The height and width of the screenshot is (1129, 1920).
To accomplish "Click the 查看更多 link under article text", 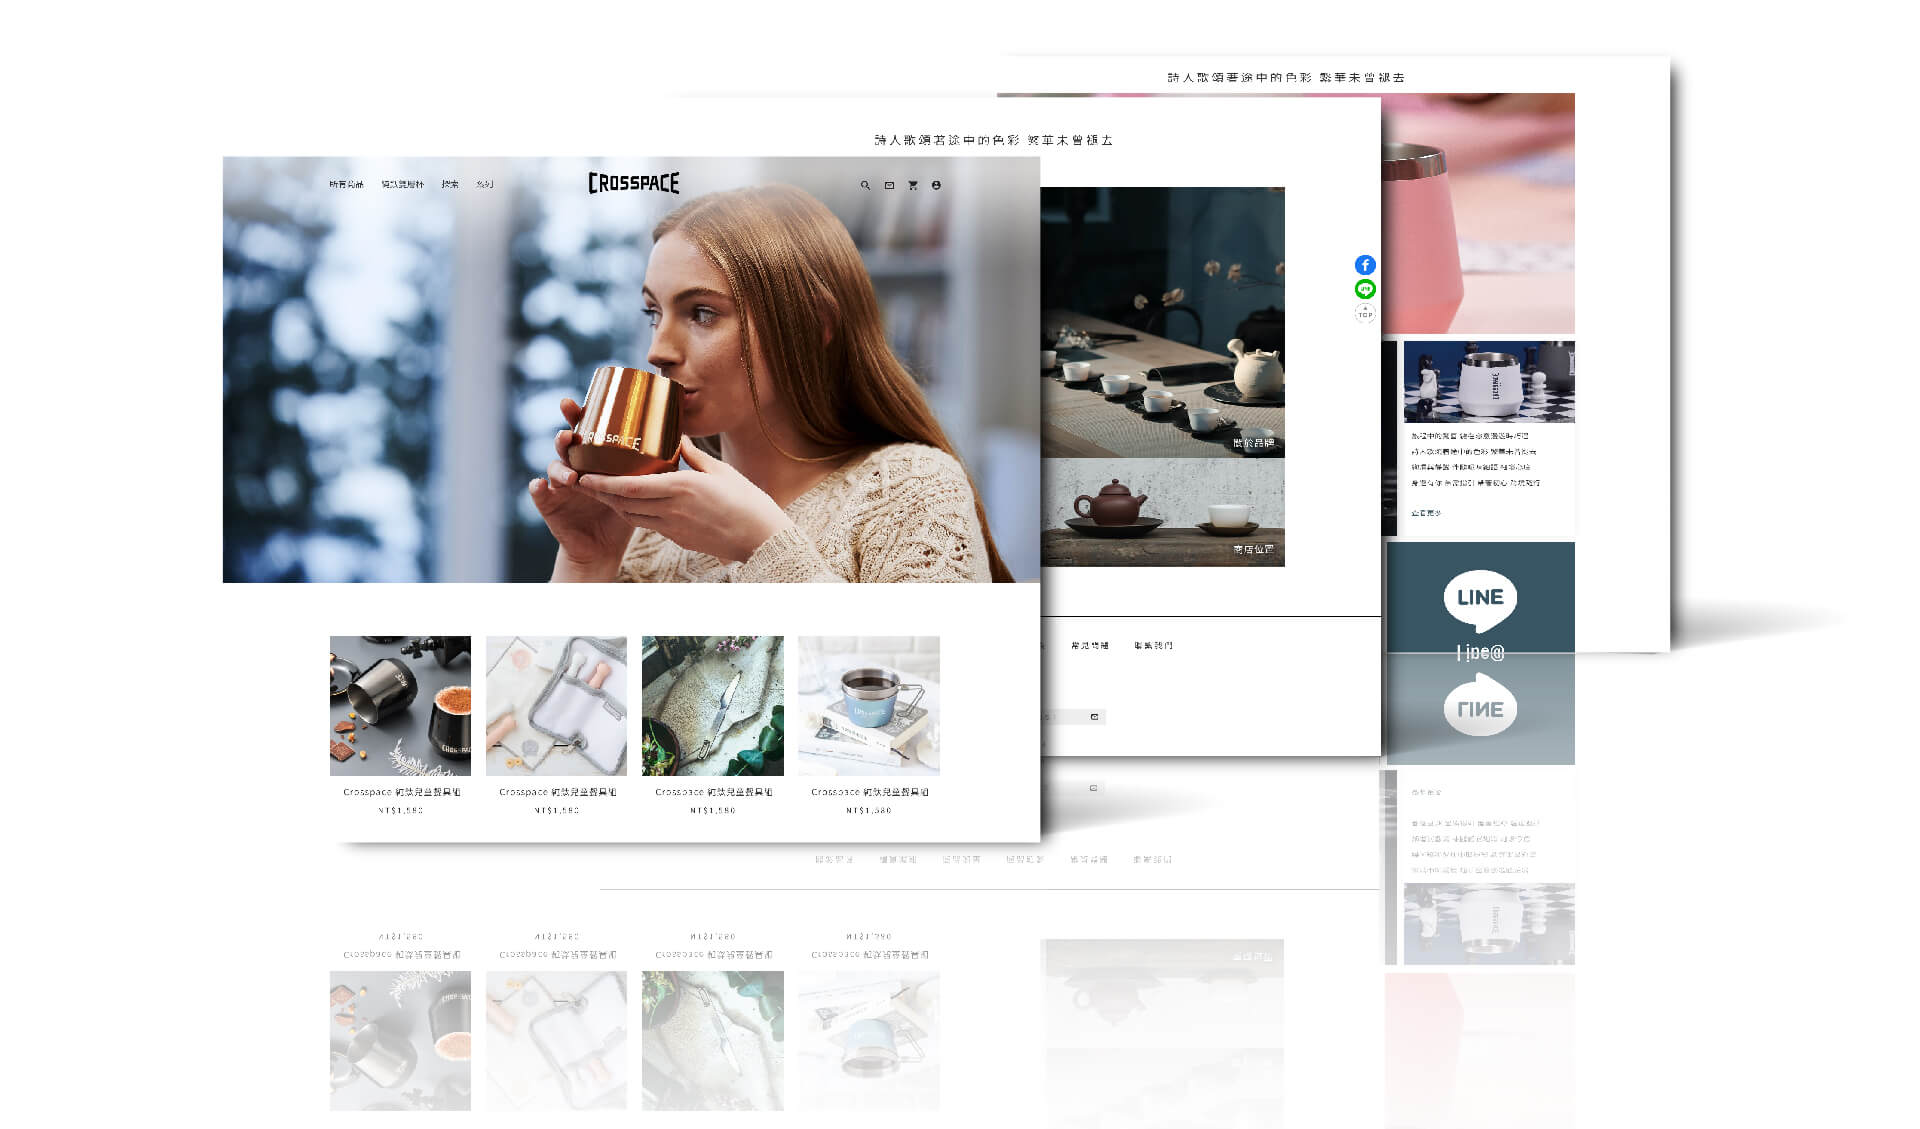I will [x=1426, y=513].
